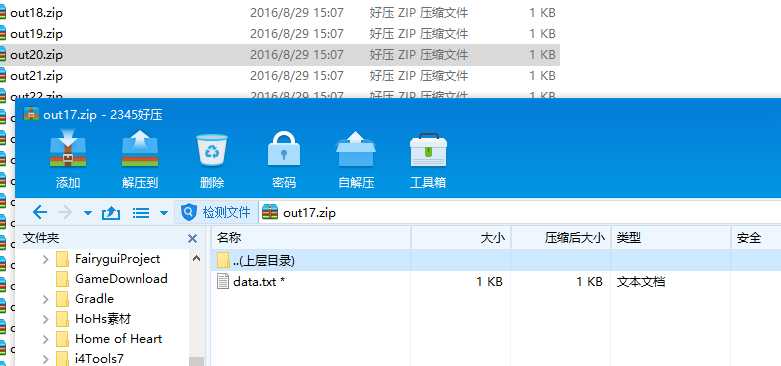The width and height of the screenshot is (781, 366).
Task: Open the view mode dropdown arrow
Action: pos(163,213)
